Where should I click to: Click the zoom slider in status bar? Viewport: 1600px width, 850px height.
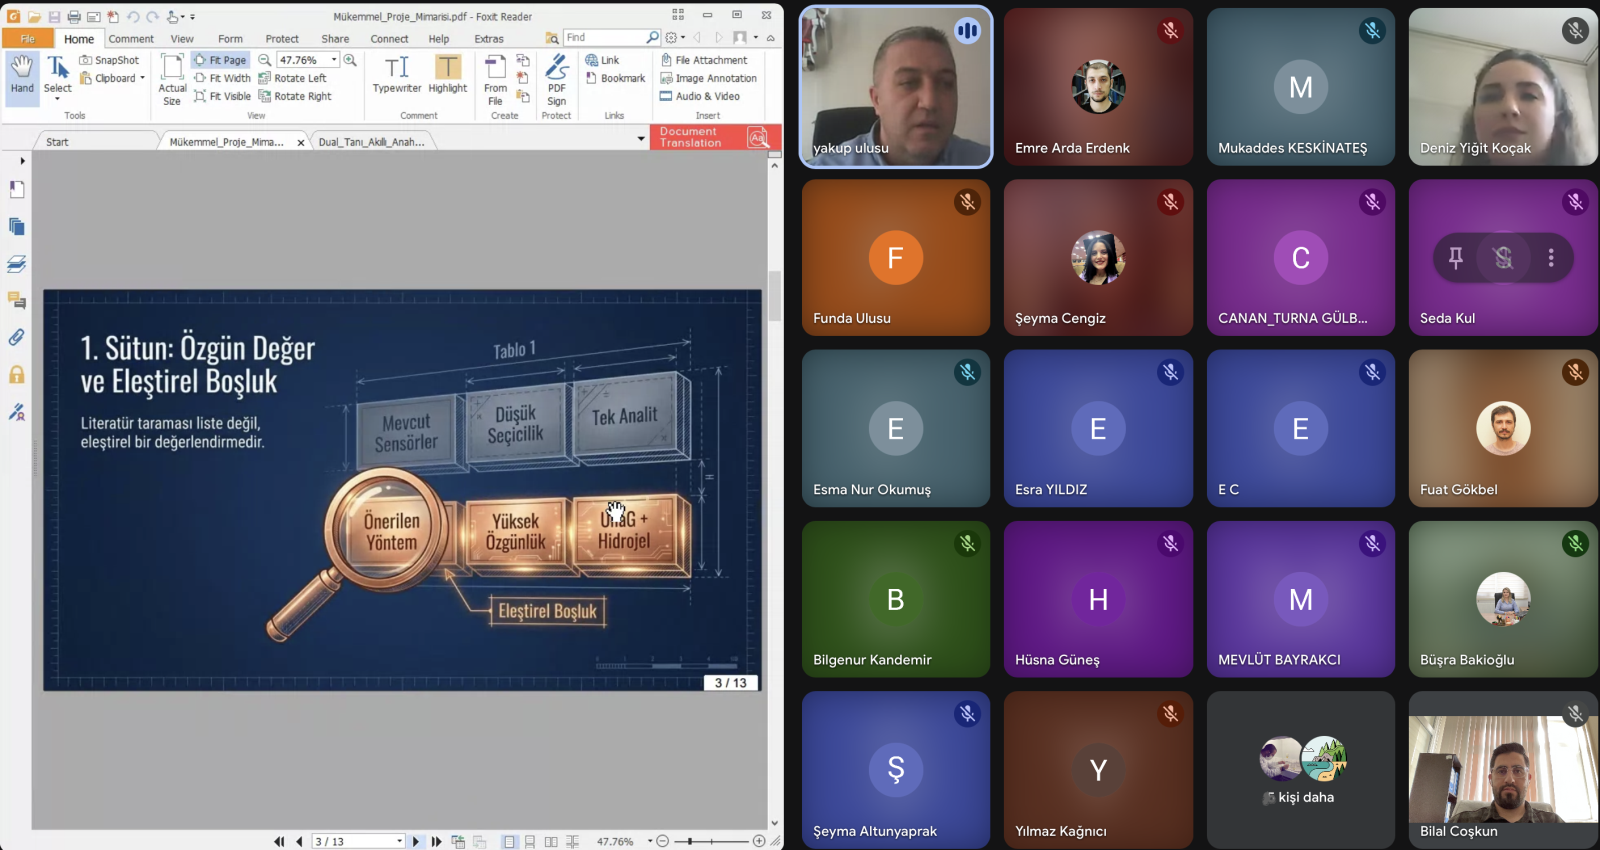tap(711, 842)
